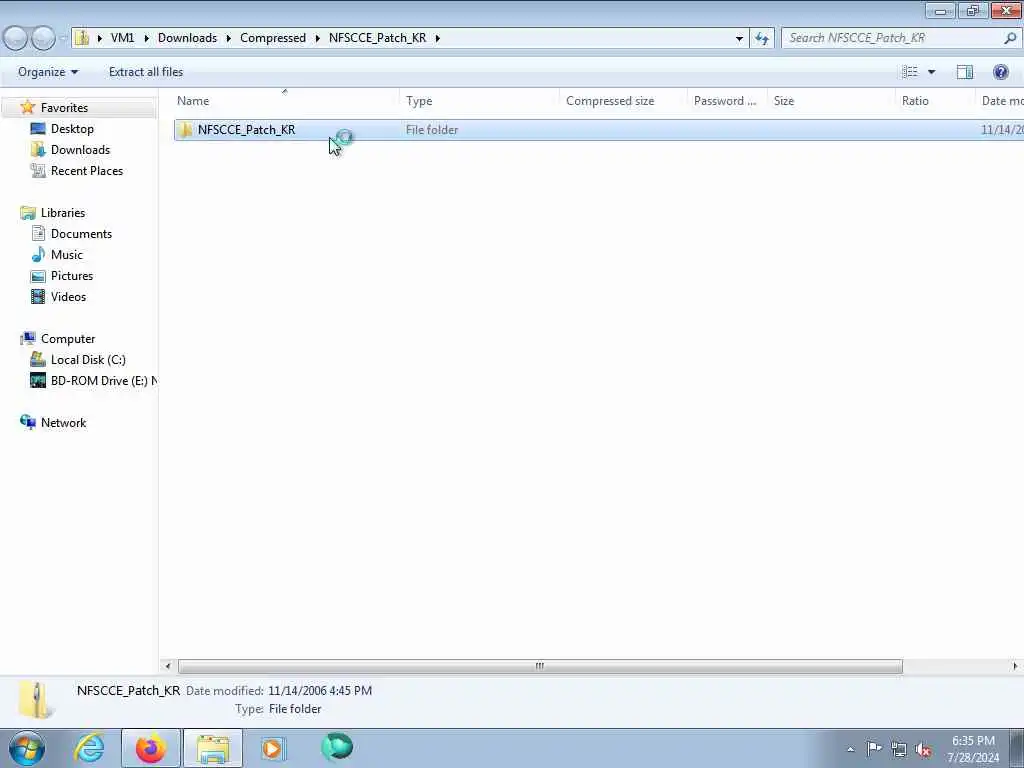Click the horizontal scrollbar thumb
This screenshot has height=768, width=1024.
point(540,666)
